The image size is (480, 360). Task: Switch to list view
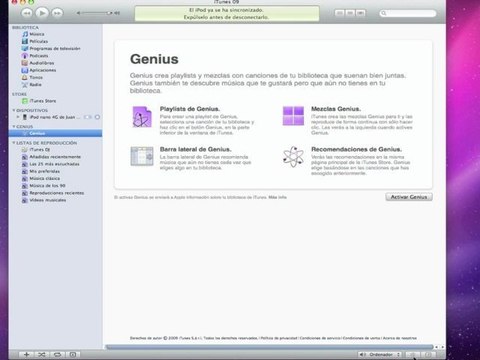click(x=340, y=13)
